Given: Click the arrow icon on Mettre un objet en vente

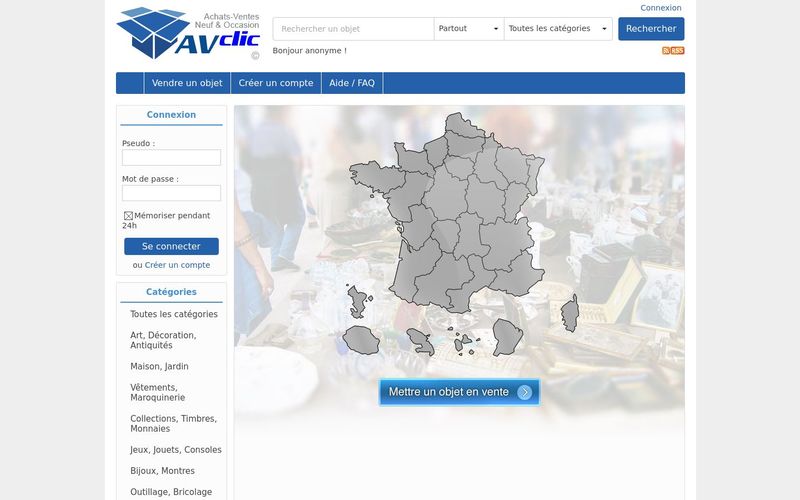Looking at the screenshot, I should (524, 392).
